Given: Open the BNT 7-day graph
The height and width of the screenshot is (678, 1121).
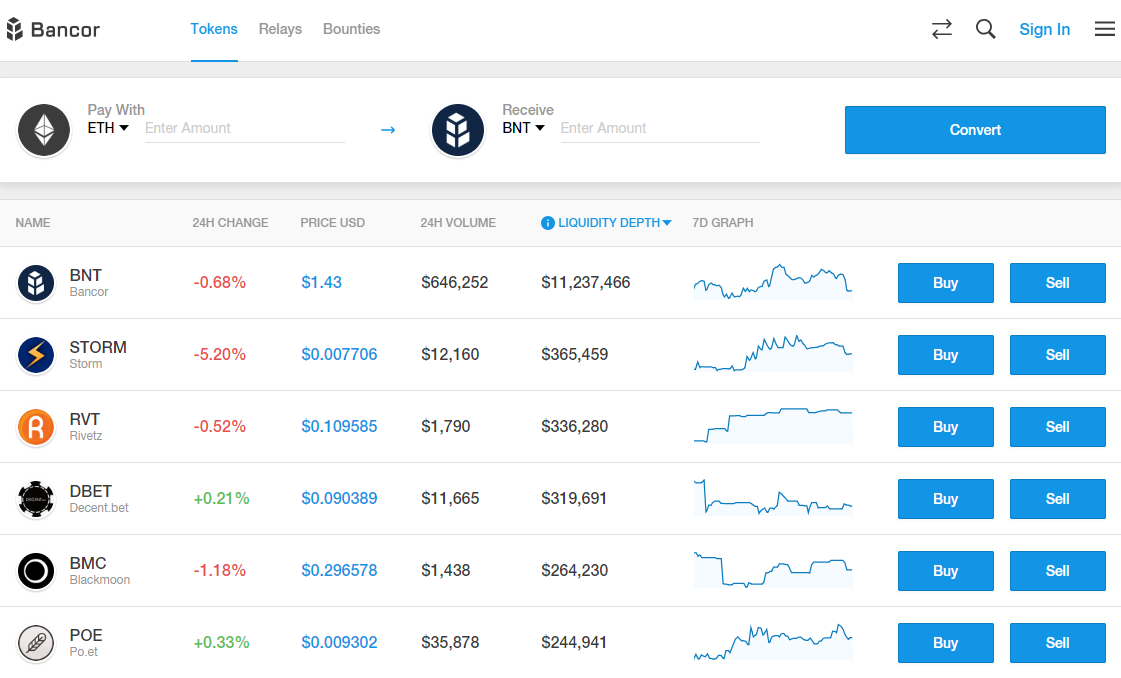Looking at the screenshot, I should 773,282.
